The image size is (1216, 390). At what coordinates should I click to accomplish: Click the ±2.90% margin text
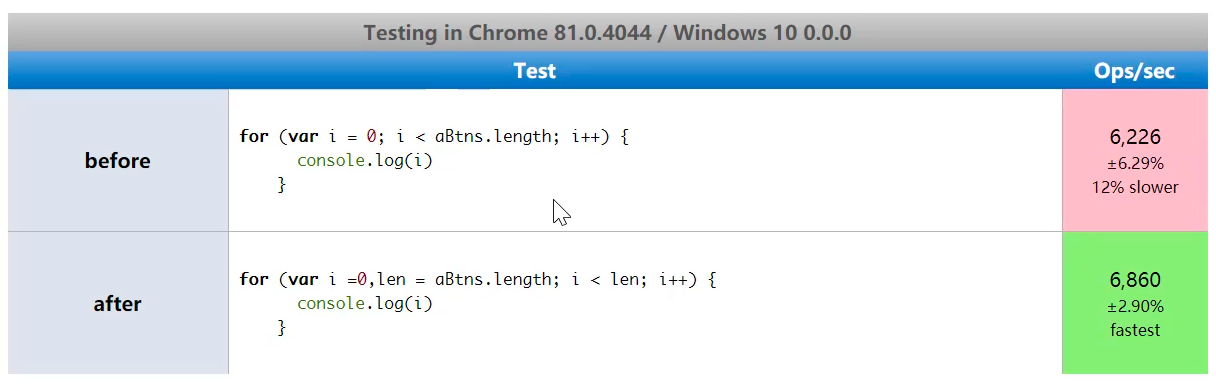[x=1135, y=306]
